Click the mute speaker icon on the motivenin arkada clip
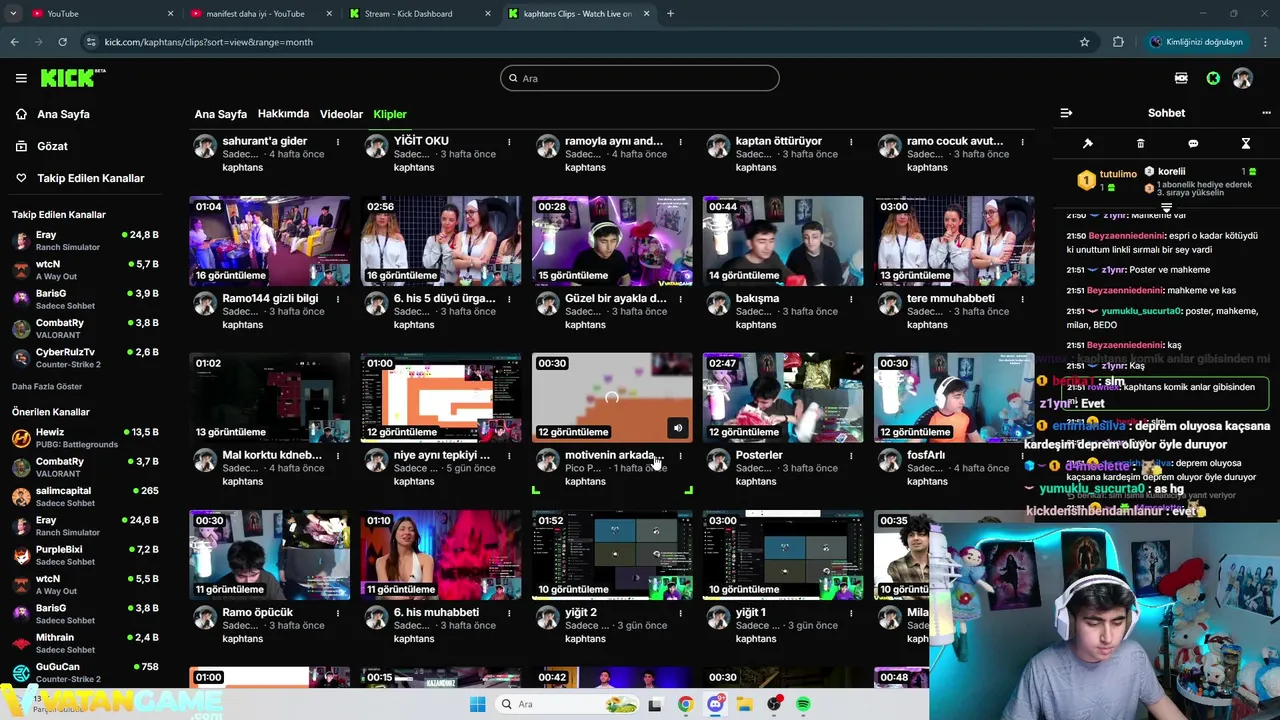 click(678, 428)
